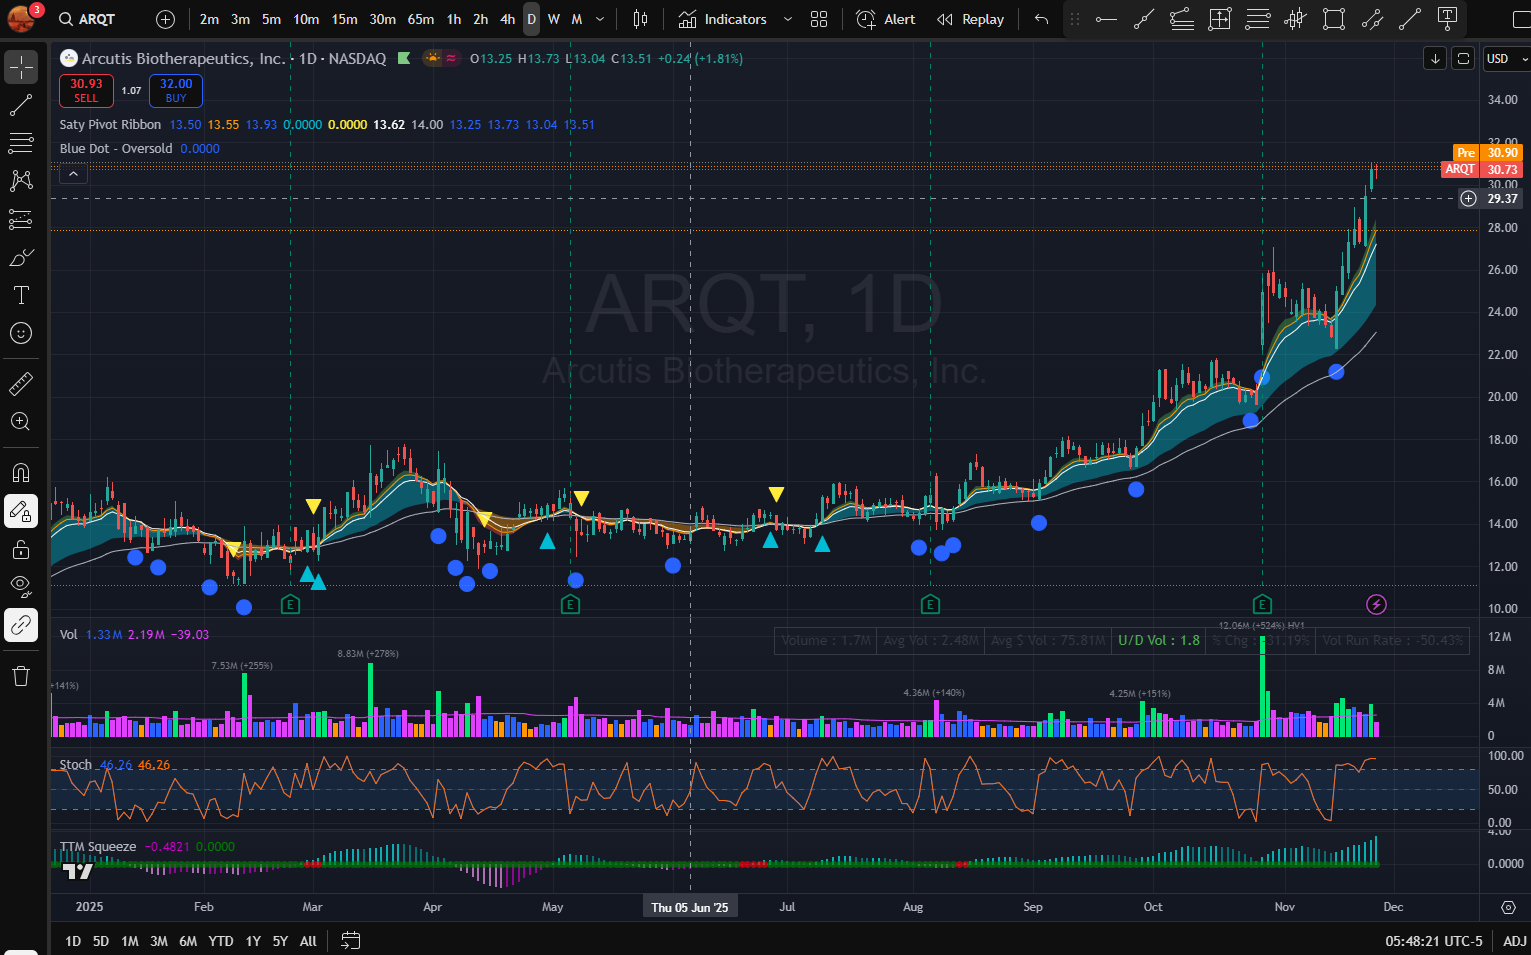Viewport: 1531px width, 955px height.
Task: Collapse the indicator legend chevron
Action: (73, 174)
